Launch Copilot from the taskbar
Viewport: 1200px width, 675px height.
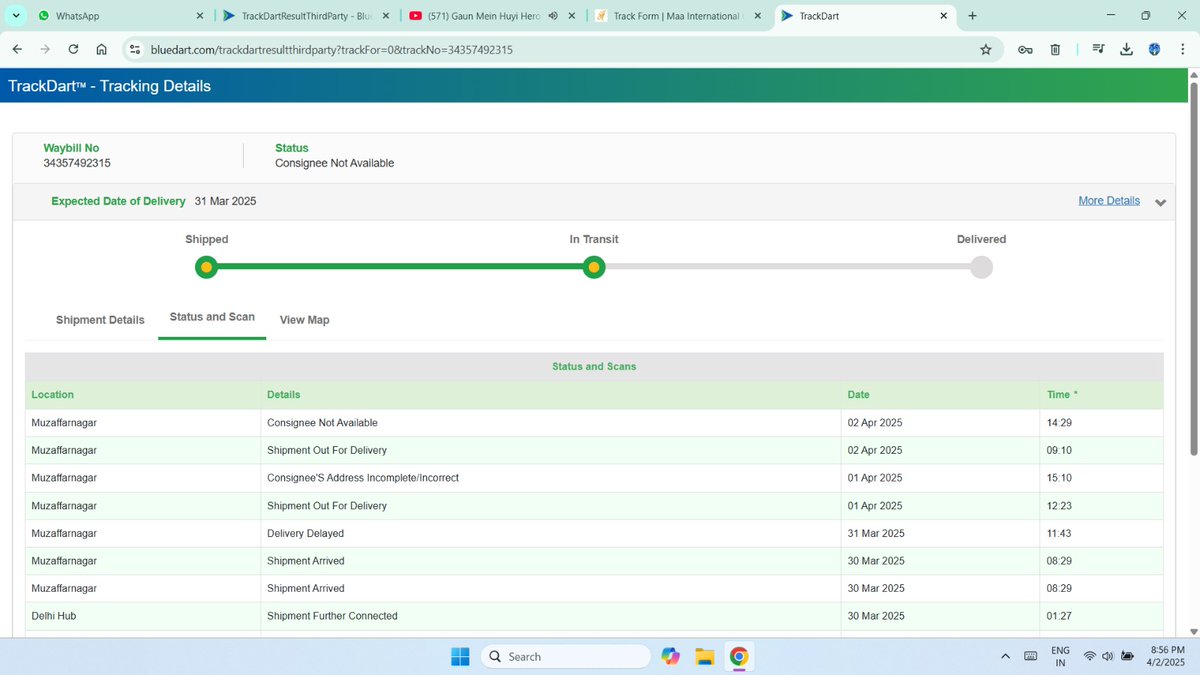[670, 656]
